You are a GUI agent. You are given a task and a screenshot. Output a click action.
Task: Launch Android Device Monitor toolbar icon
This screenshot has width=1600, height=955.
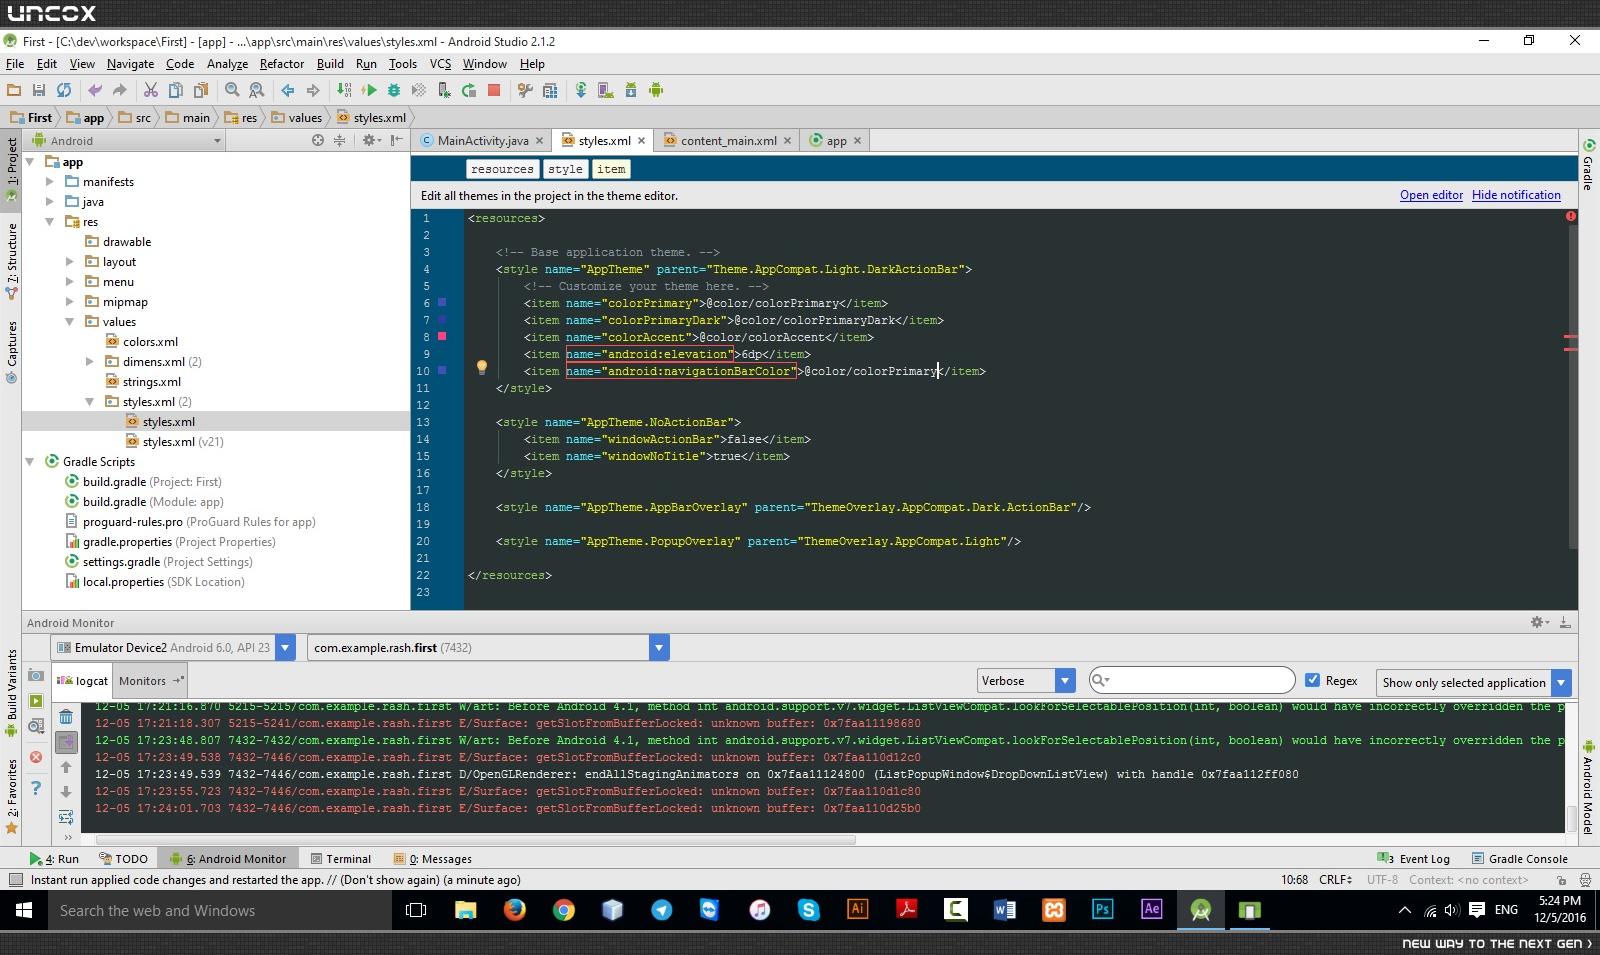[656, 90]
